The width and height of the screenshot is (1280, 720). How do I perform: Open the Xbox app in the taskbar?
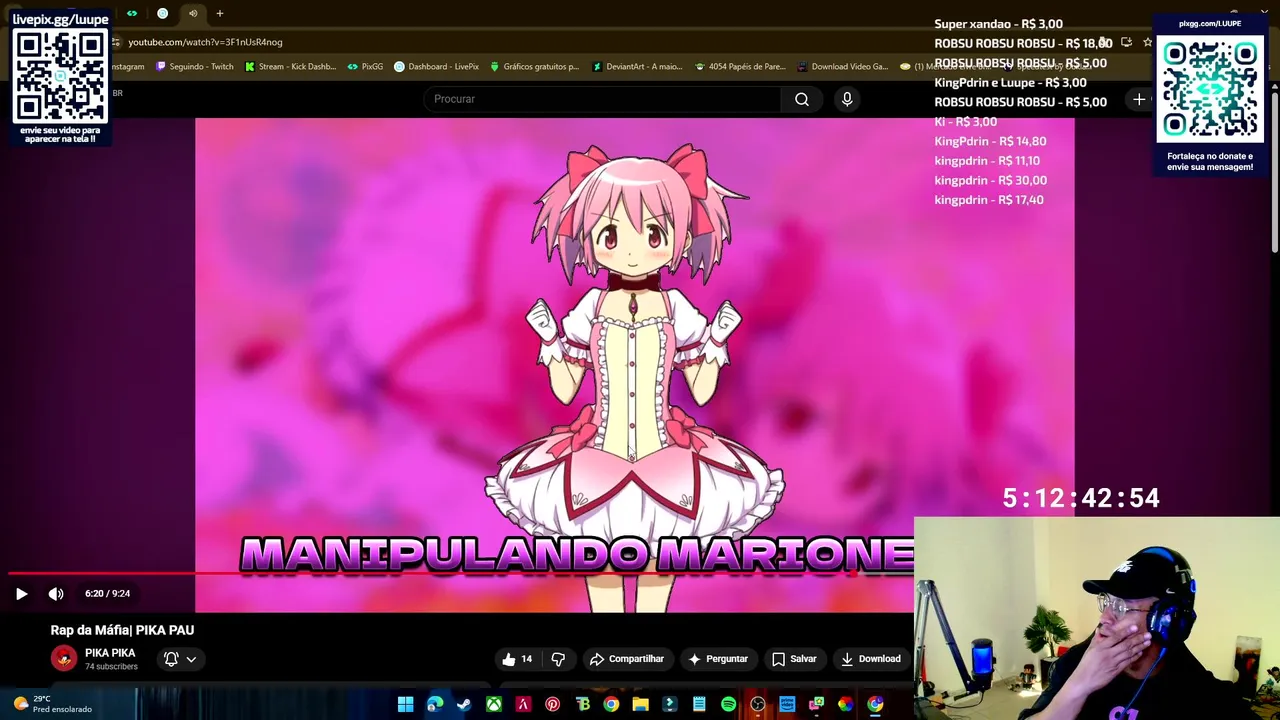[494, 705]
